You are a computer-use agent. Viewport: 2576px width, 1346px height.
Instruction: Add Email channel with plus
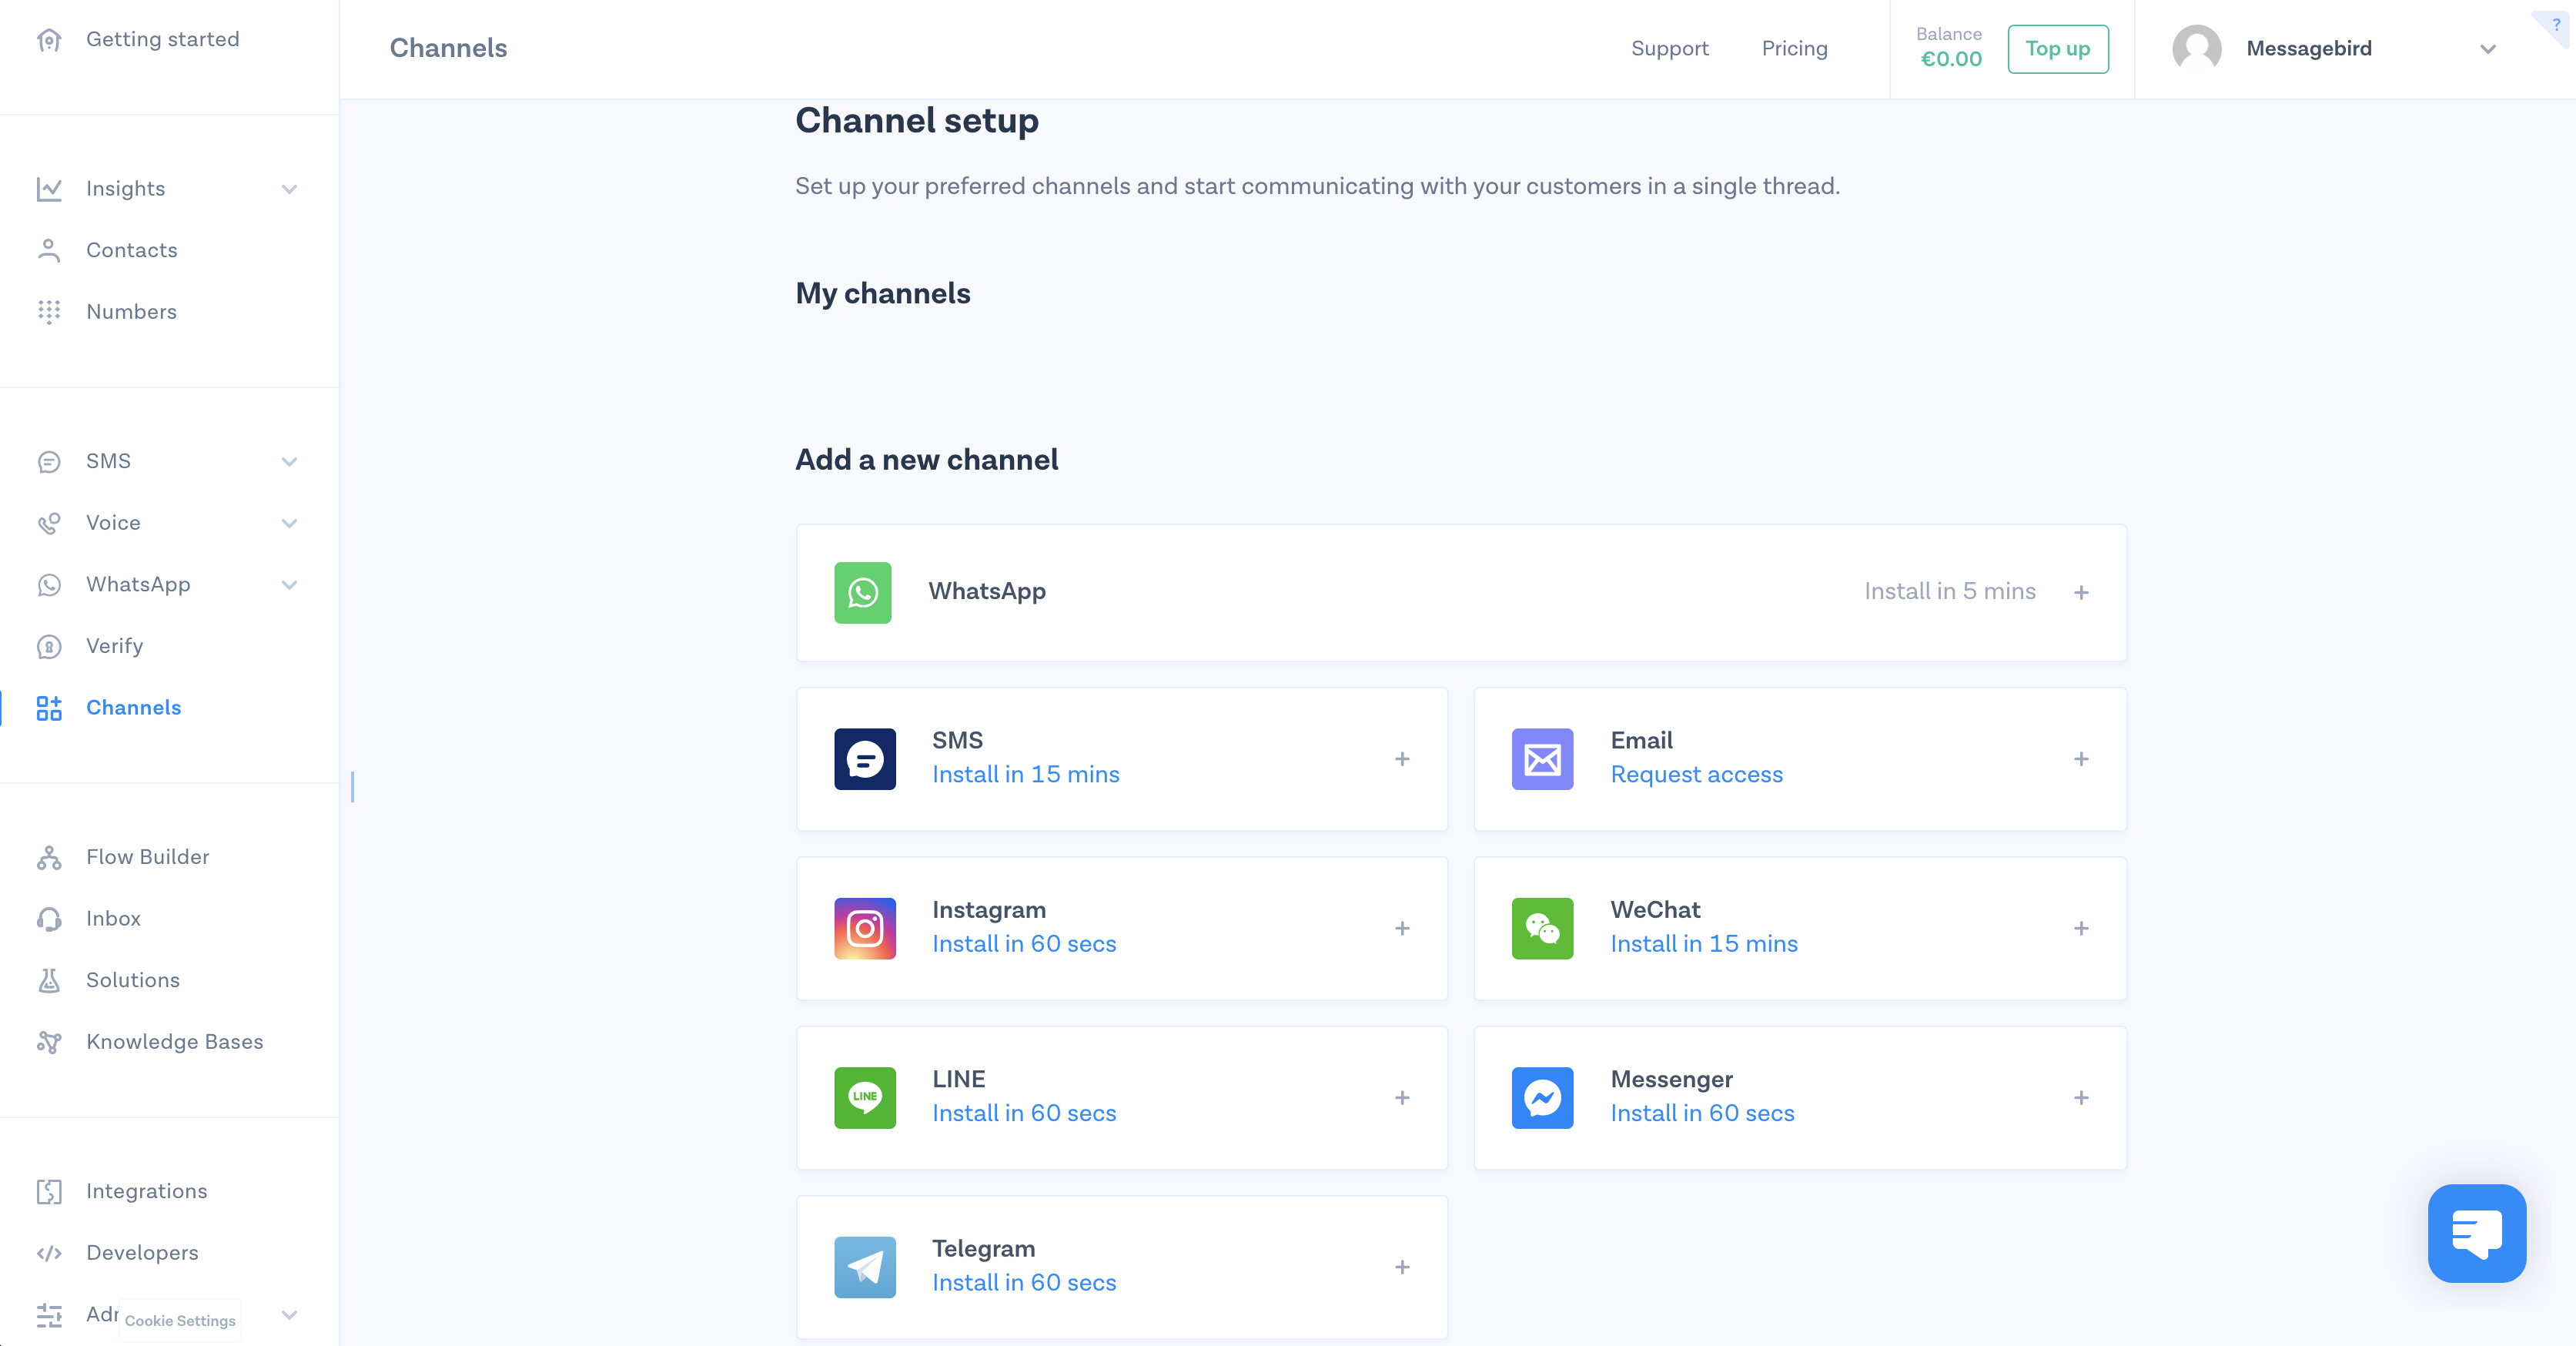click(2081, 759)
